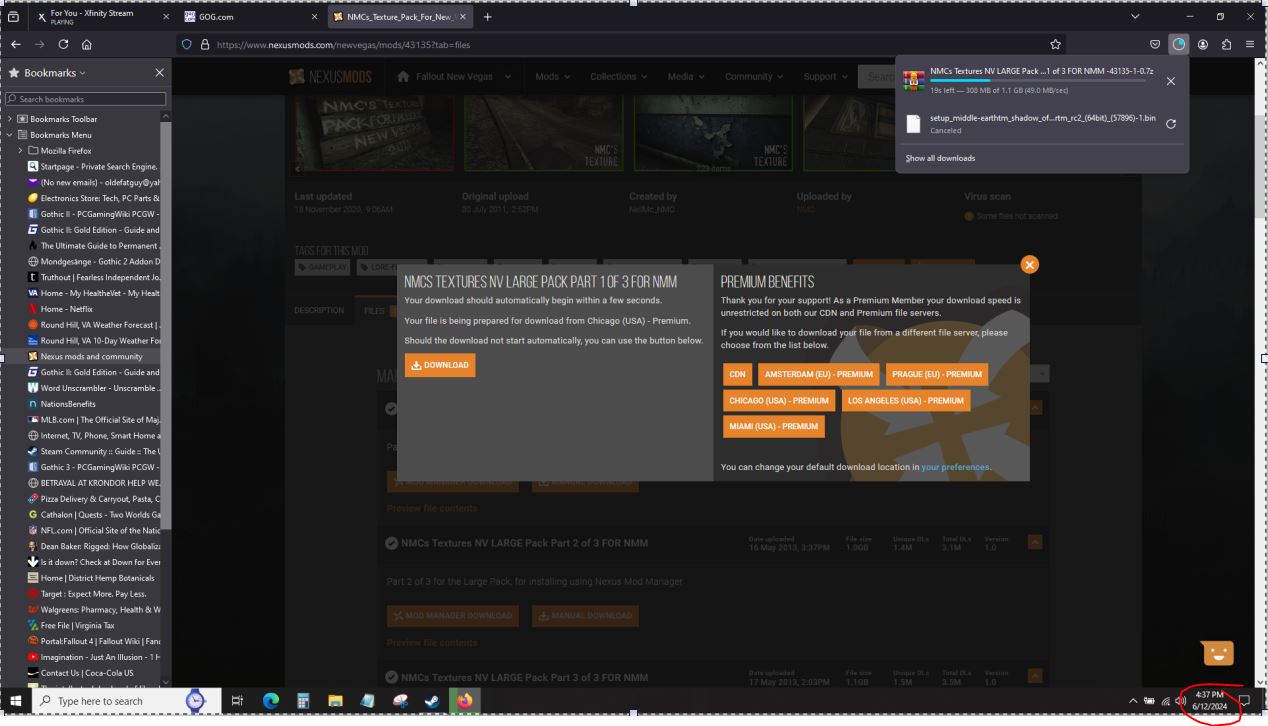Show hidden system tray icons
This screenshot has width=1268, height=726.
coord(1133,702)
